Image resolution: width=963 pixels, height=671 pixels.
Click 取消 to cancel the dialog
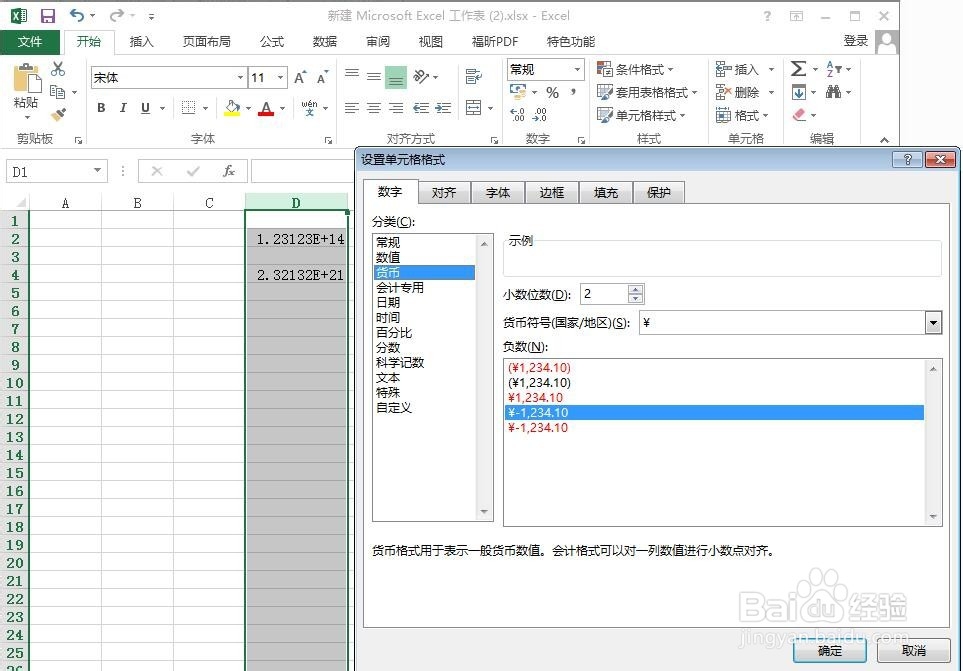point(914,651)
